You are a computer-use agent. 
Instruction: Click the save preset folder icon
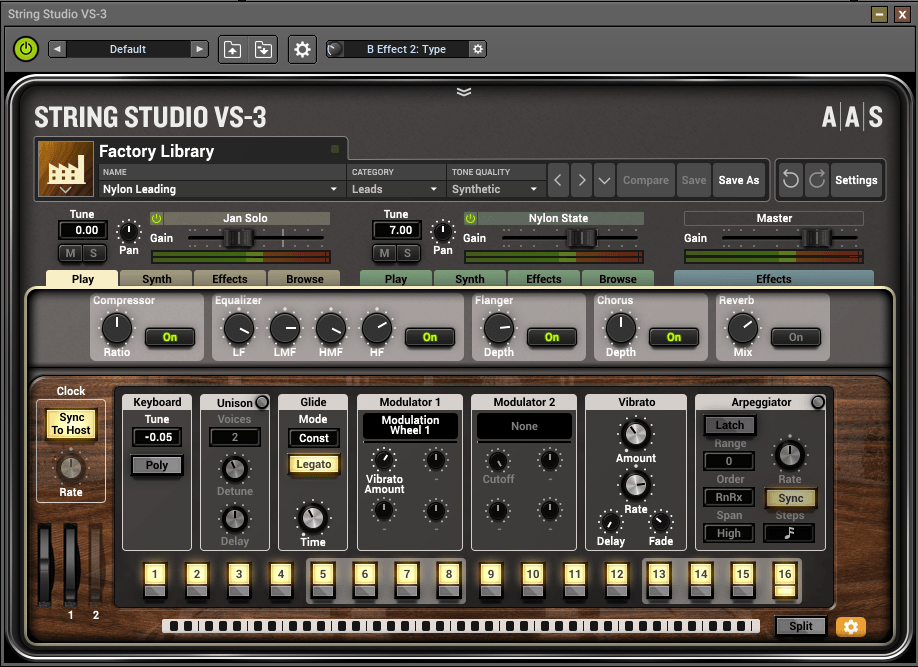[263, 50]
